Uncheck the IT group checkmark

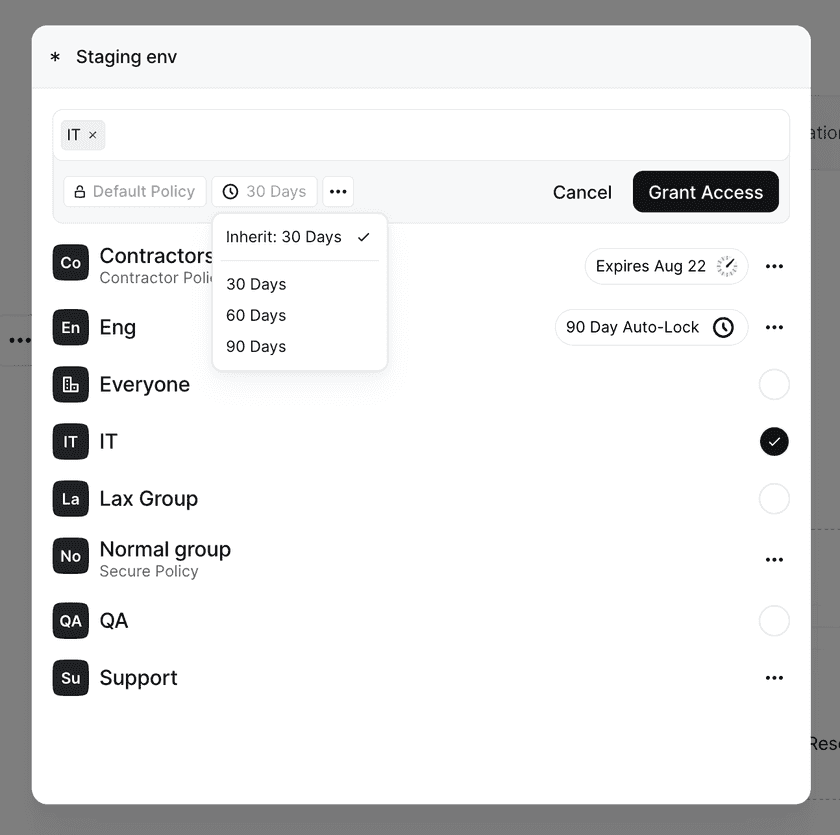(x=774, y=441)
